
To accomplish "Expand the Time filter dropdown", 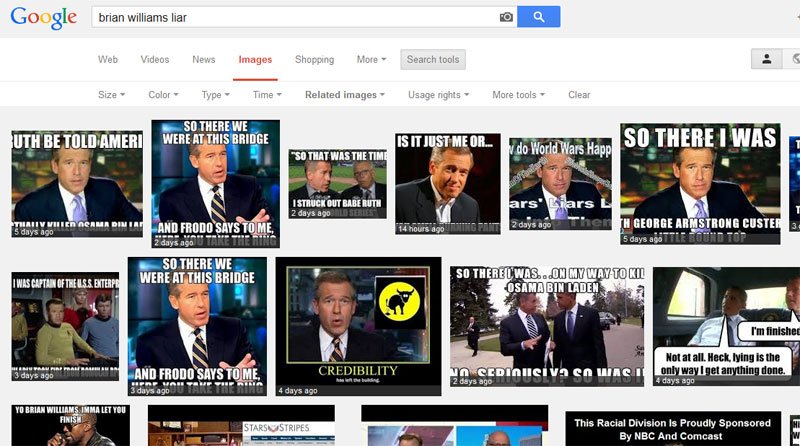I will 267,95.
